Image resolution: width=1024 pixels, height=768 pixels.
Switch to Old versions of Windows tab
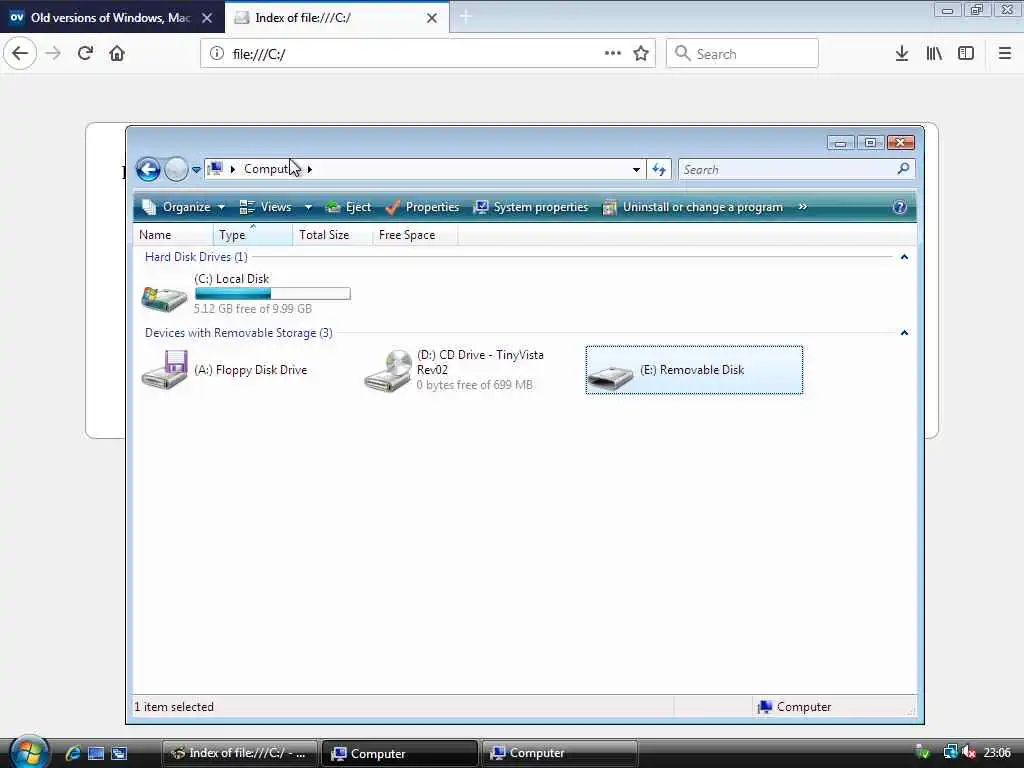[111, 18]
